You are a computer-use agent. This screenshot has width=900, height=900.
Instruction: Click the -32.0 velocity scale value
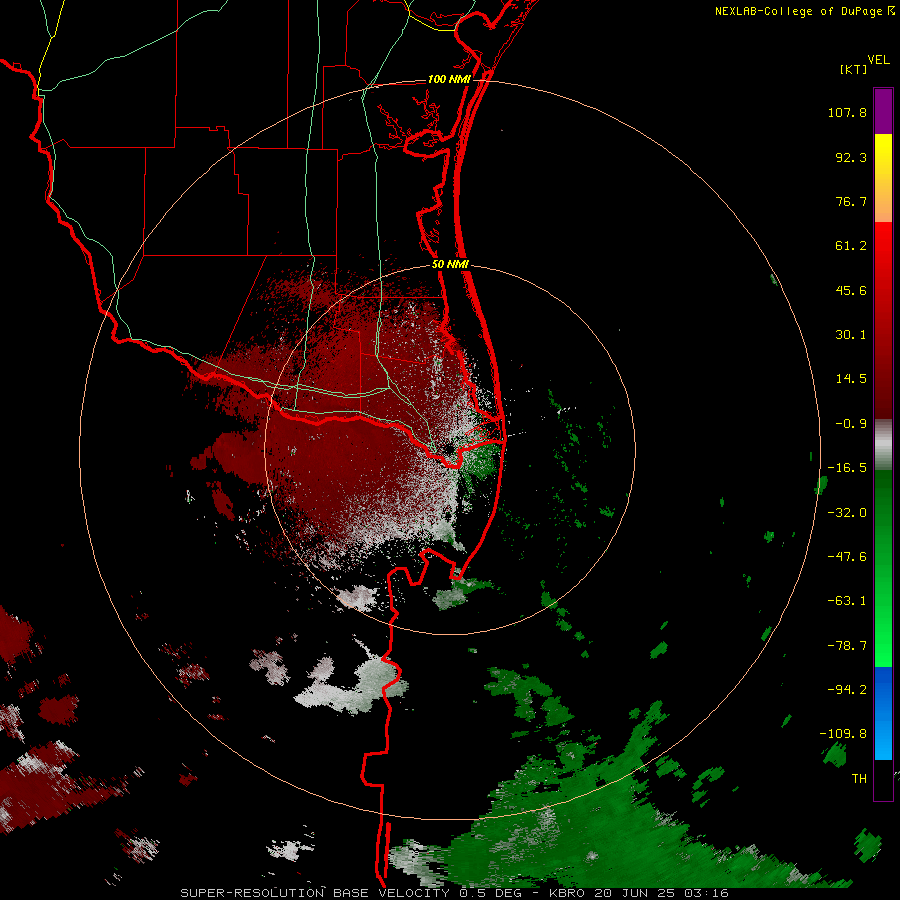pyautogui.click(x=847, y=513)
